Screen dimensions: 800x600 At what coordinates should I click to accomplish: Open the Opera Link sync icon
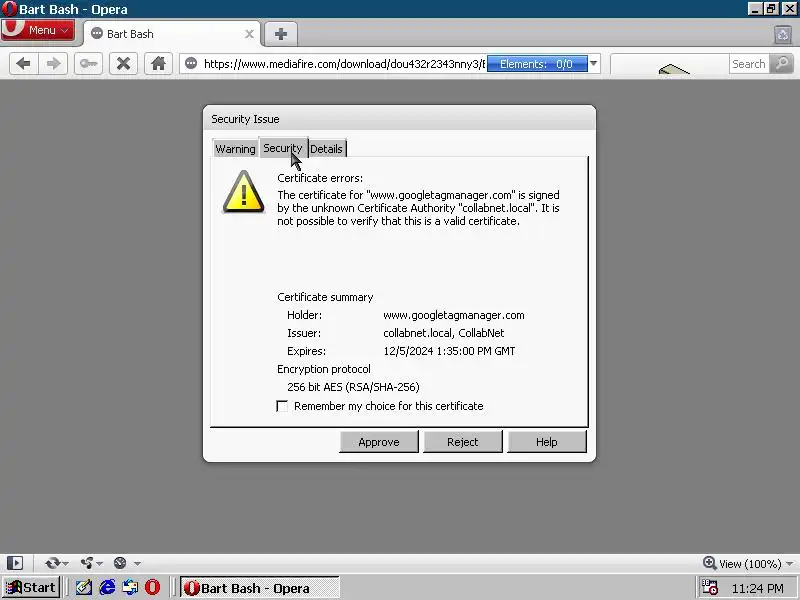(x=52, y=563)
